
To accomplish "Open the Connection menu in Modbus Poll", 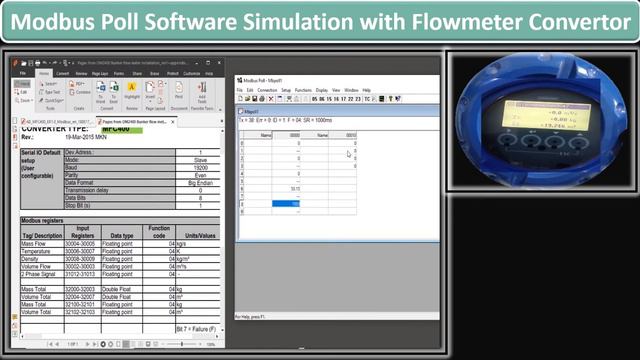I will (x=267, y=90).
